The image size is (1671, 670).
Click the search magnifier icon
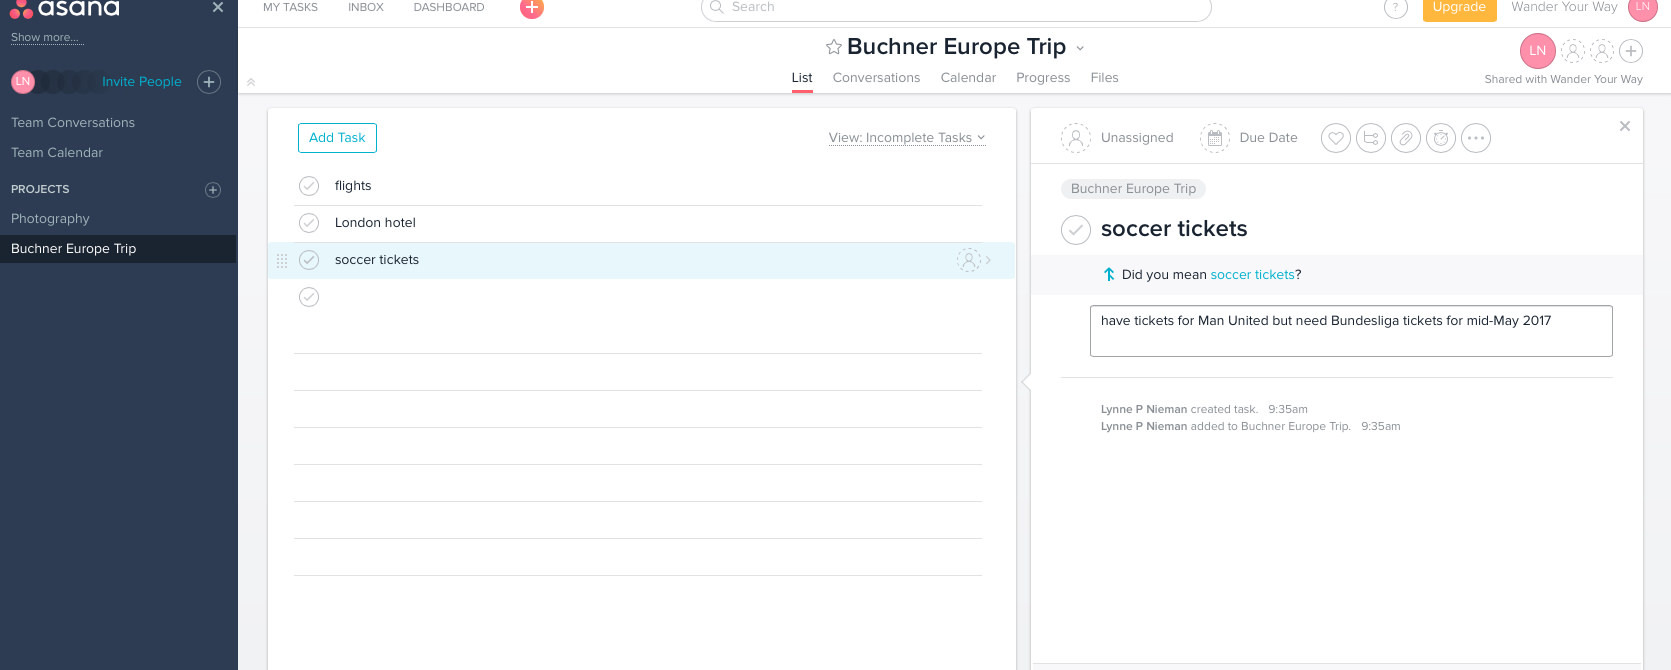pyautogui.click(x=716, y=7)
